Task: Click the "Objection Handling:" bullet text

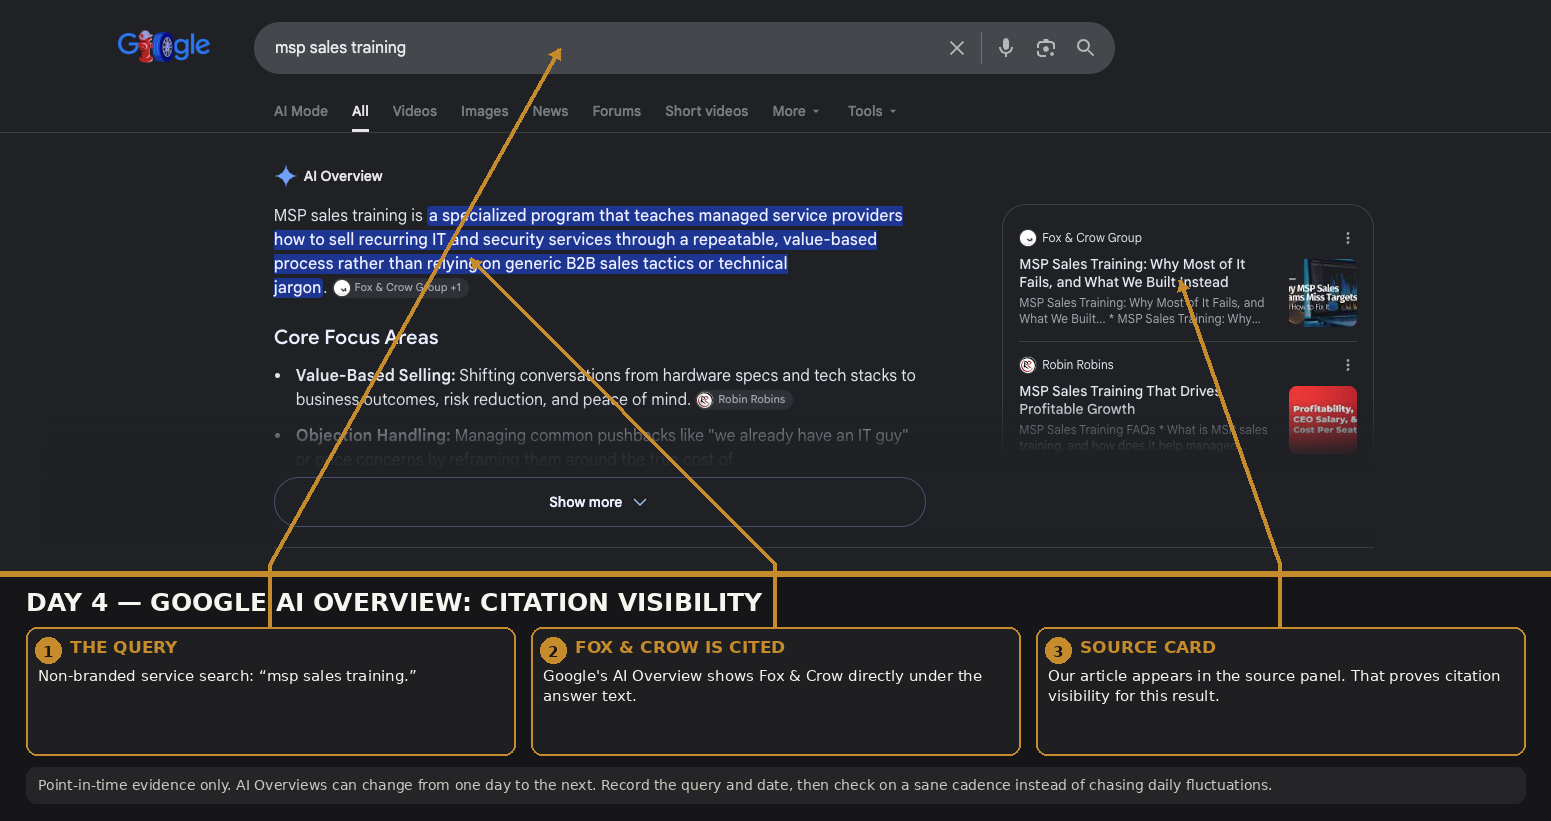Action: pyautogui.click(x=373, y=435)
